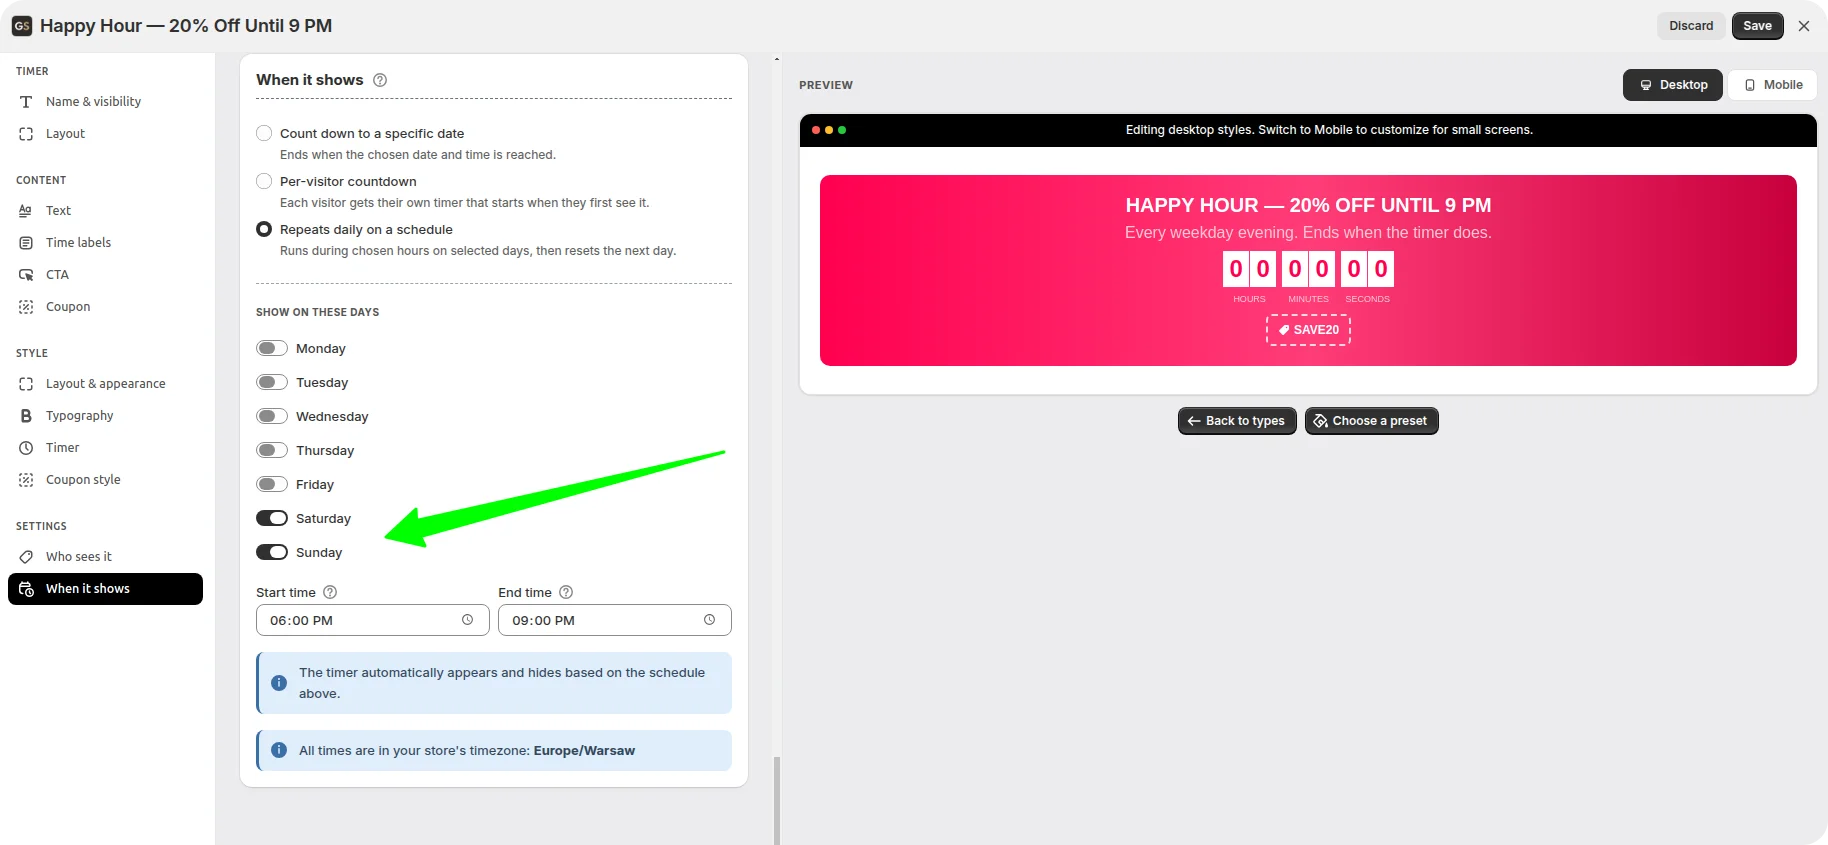The height and width of the screenshot is (845, 1828).
Task: Click the End time help icon
Action: (566, 592)
